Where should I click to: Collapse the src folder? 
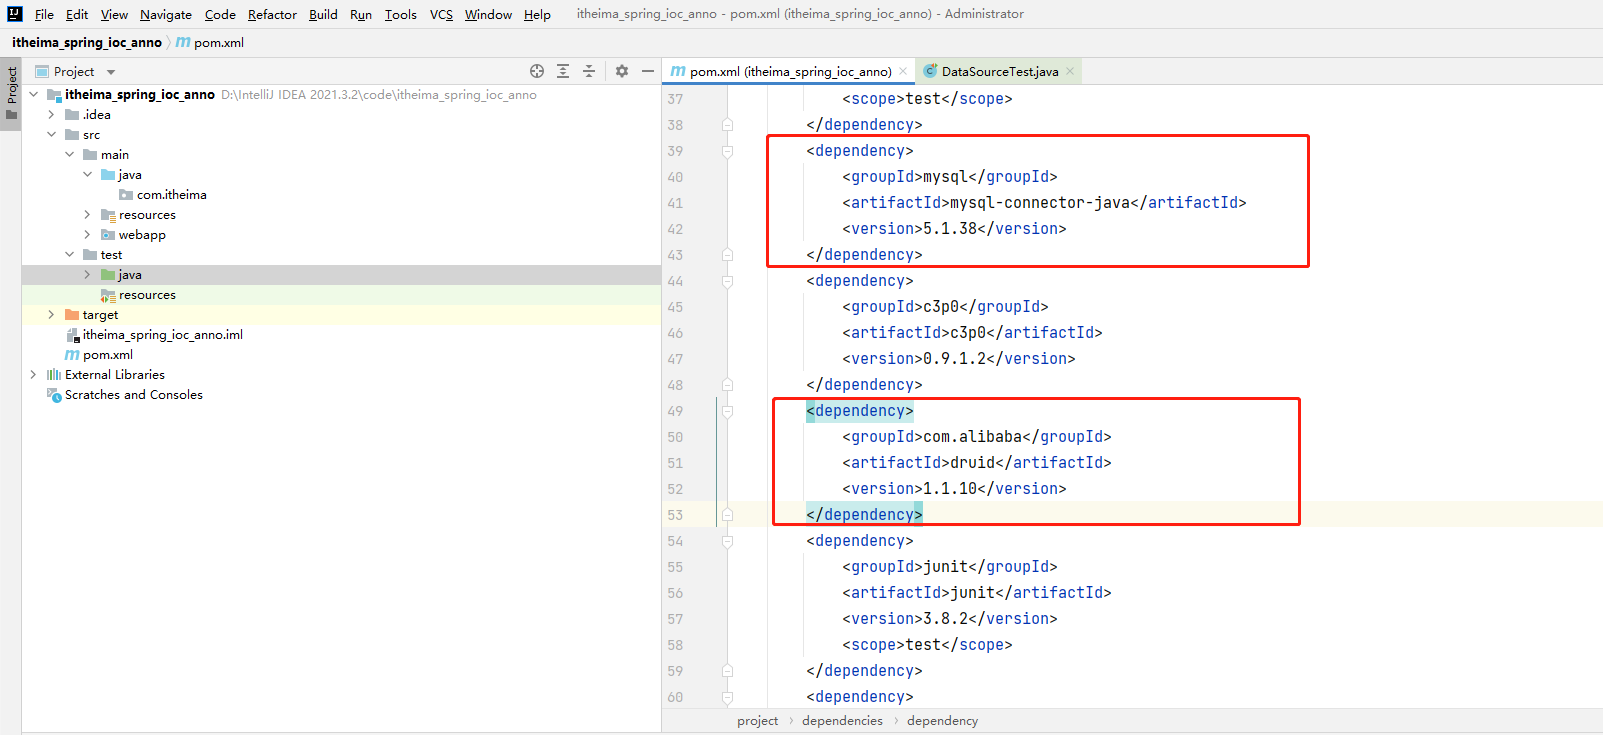52,135
